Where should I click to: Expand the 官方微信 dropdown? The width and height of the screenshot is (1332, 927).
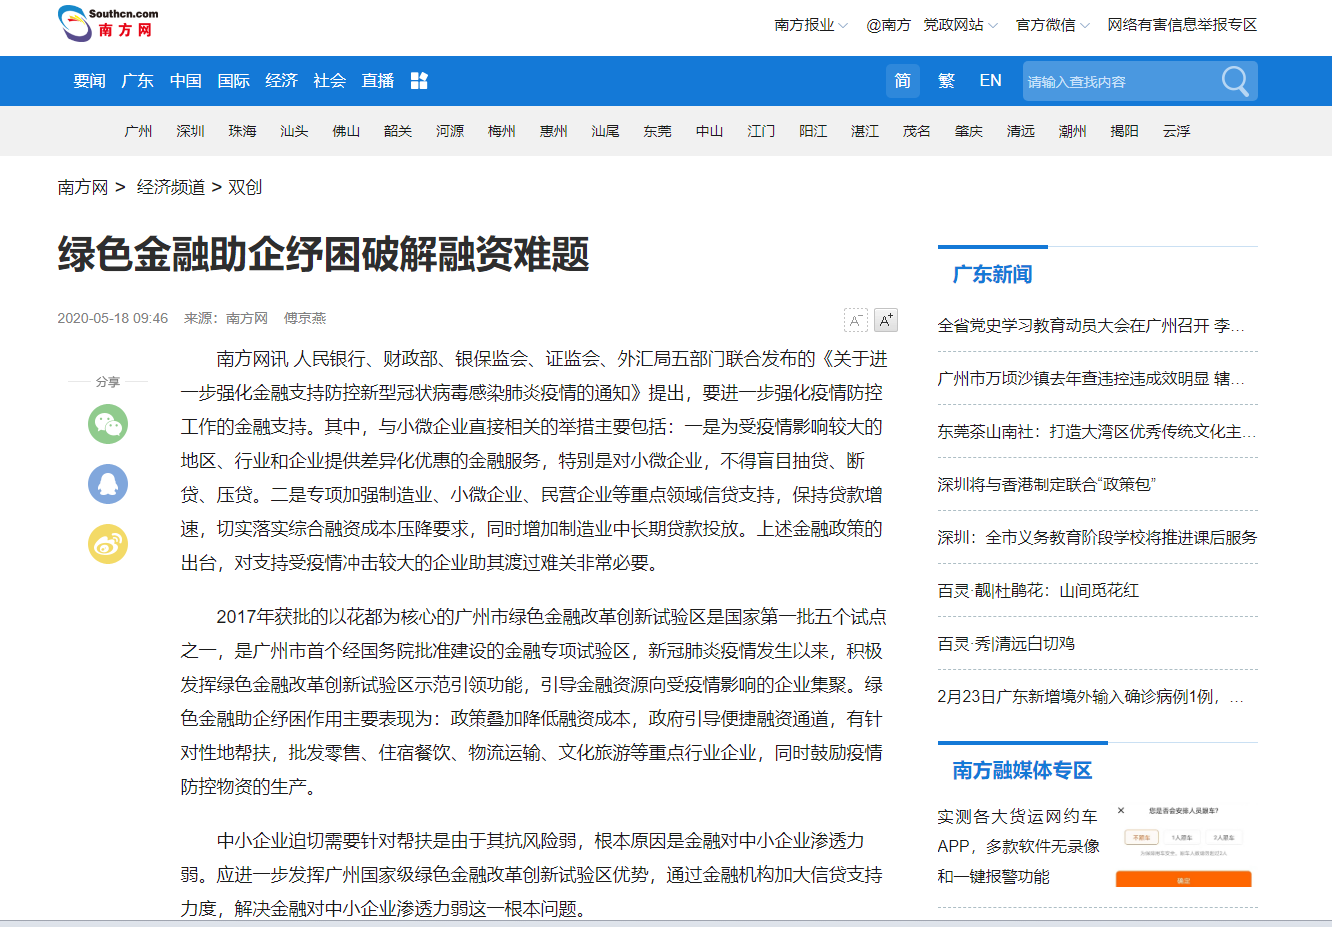[x=1052, y=25]
